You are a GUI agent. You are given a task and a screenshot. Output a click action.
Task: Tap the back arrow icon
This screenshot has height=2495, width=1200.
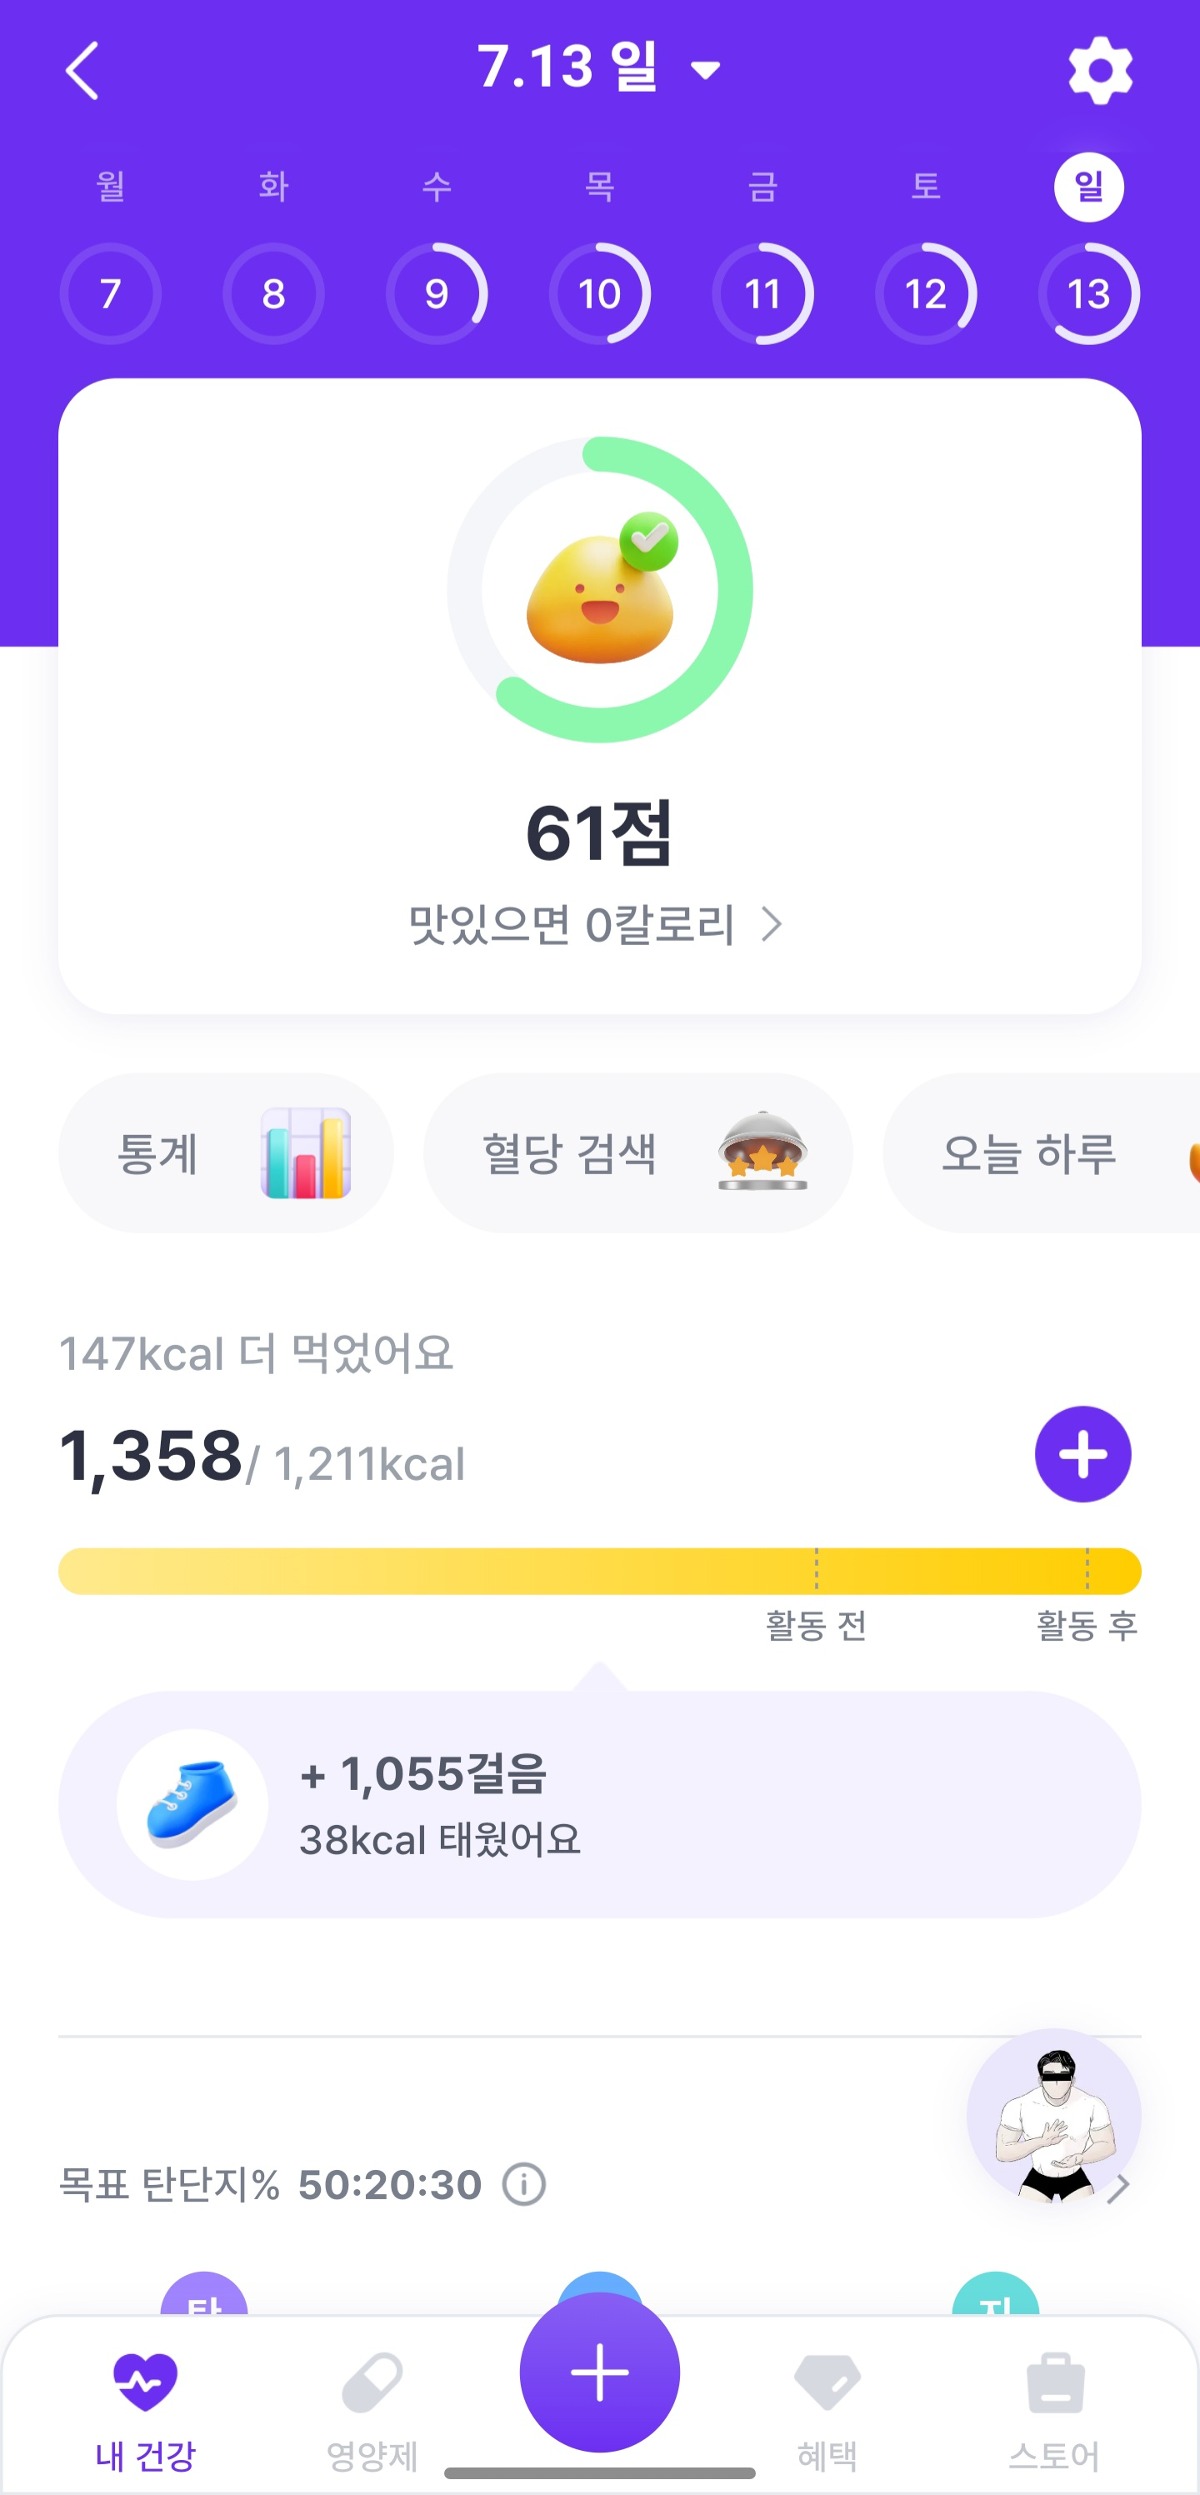[82, 70]
